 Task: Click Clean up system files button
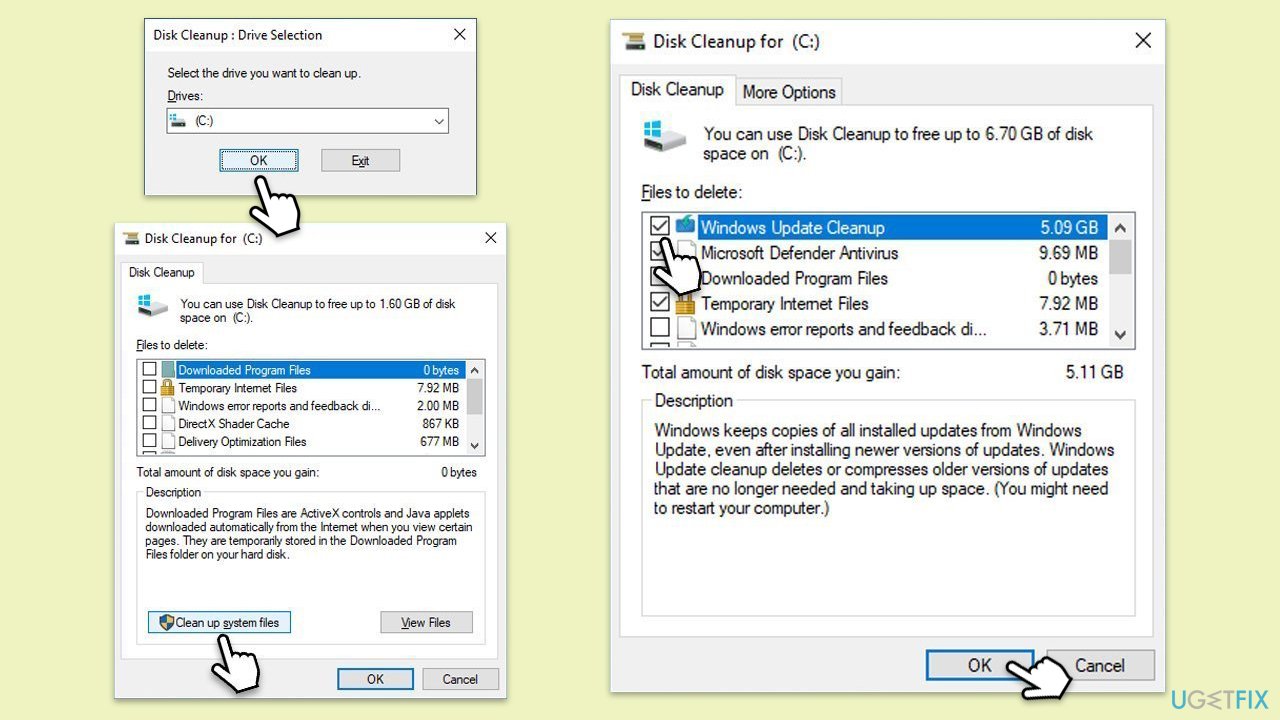coord(219,622)
